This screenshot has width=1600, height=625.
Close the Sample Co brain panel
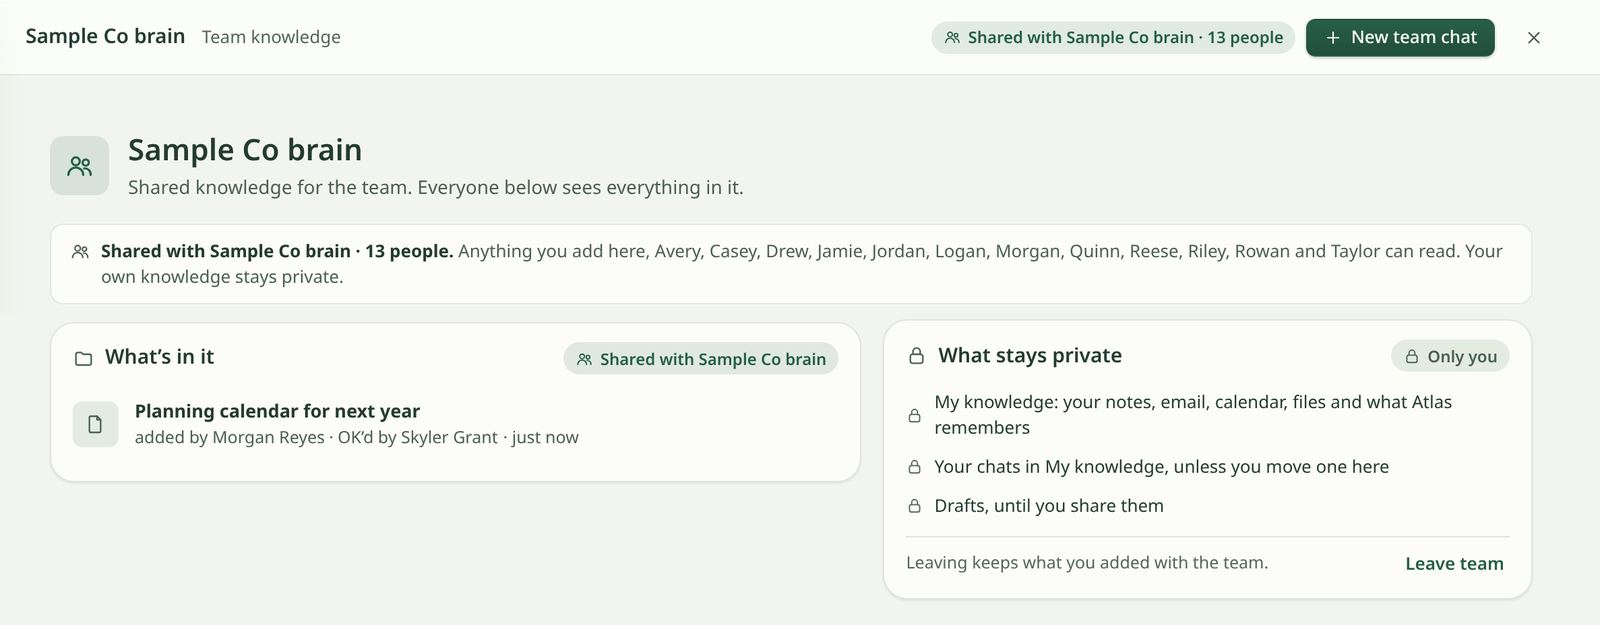pos(1534,38)
